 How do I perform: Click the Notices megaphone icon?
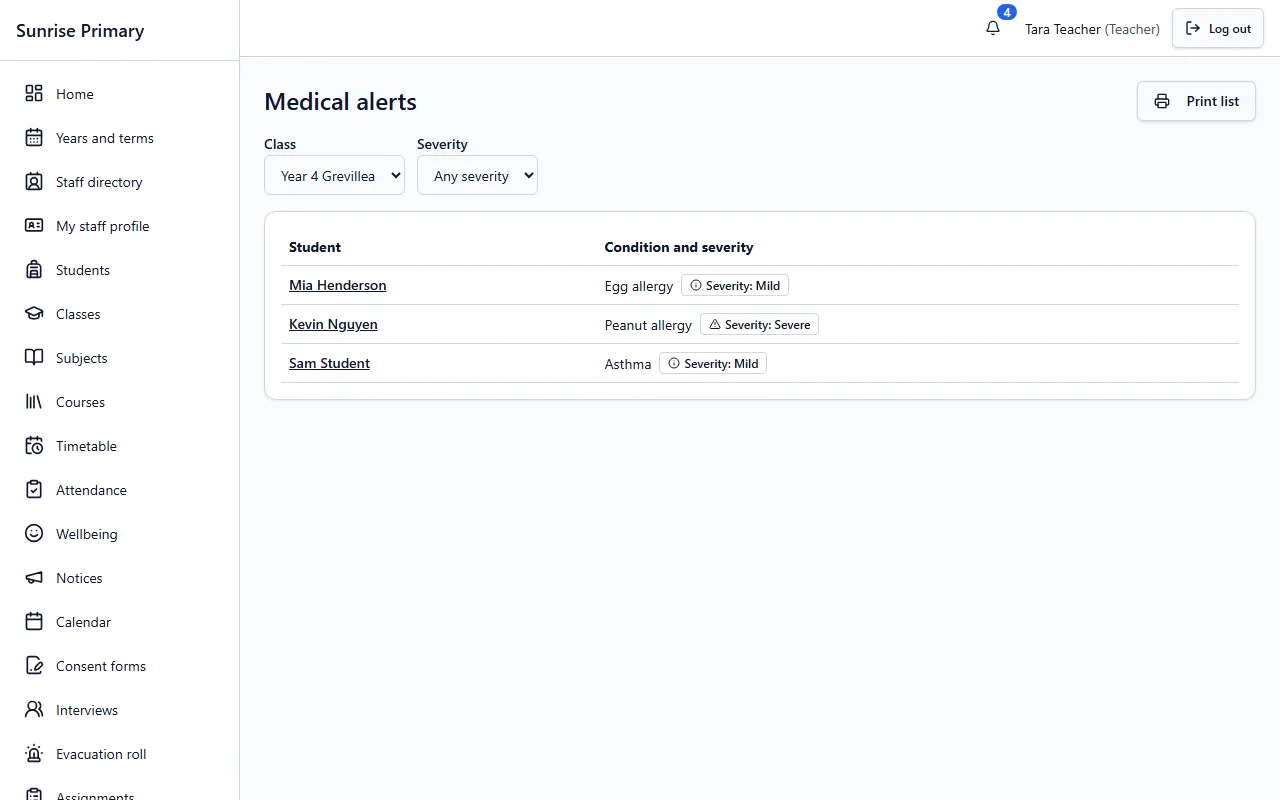point(34,578)
